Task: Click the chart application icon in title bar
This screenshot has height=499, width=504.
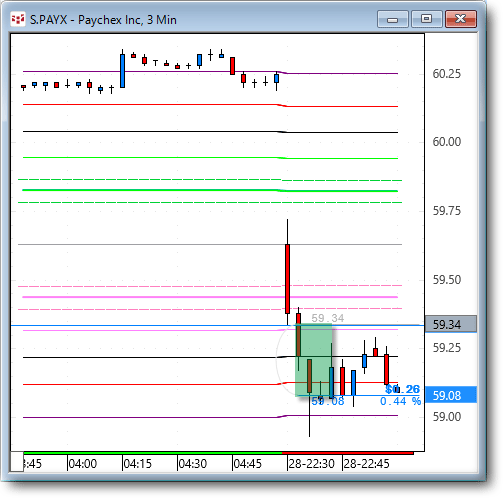Action: 18,20
